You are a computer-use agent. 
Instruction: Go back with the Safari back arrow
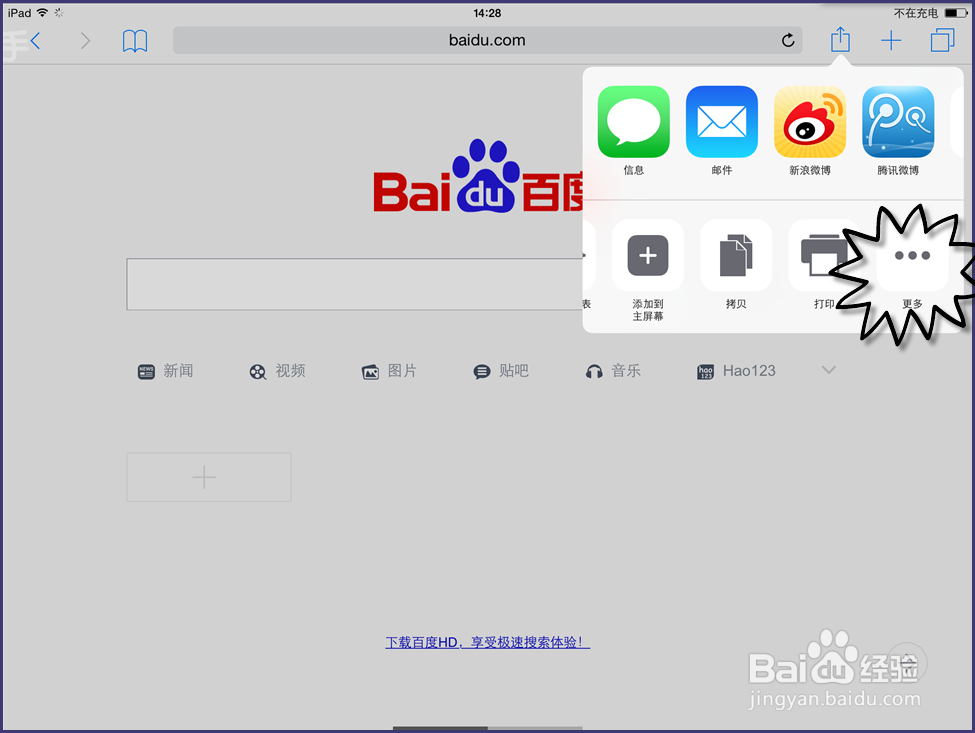point(35,41)
